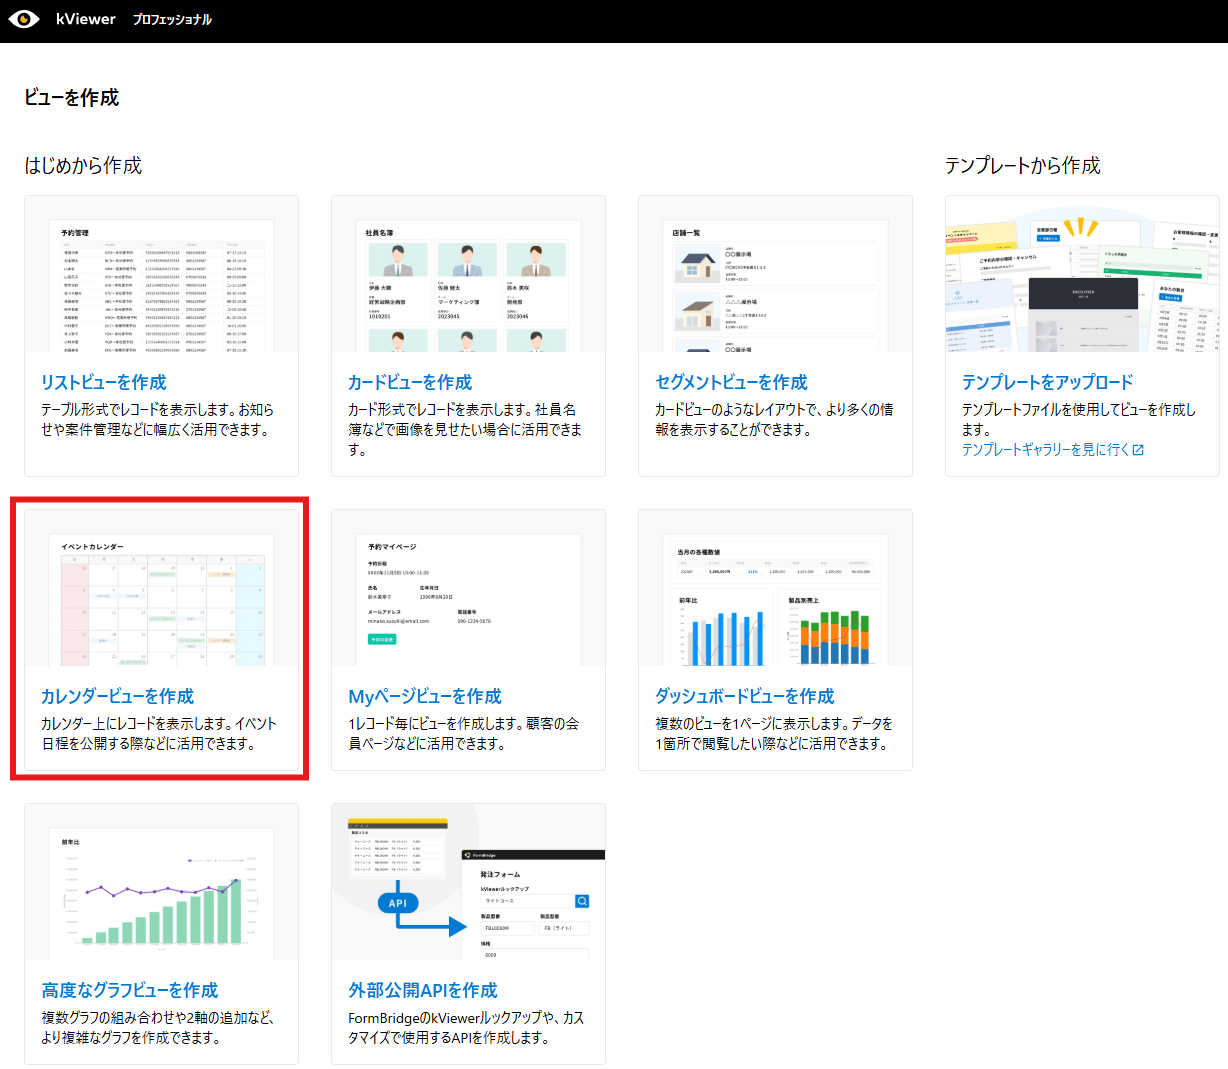Screen dimensions: 1228x1069
Task: Open the Myページビューを作成 link
Action: point(425,696)
